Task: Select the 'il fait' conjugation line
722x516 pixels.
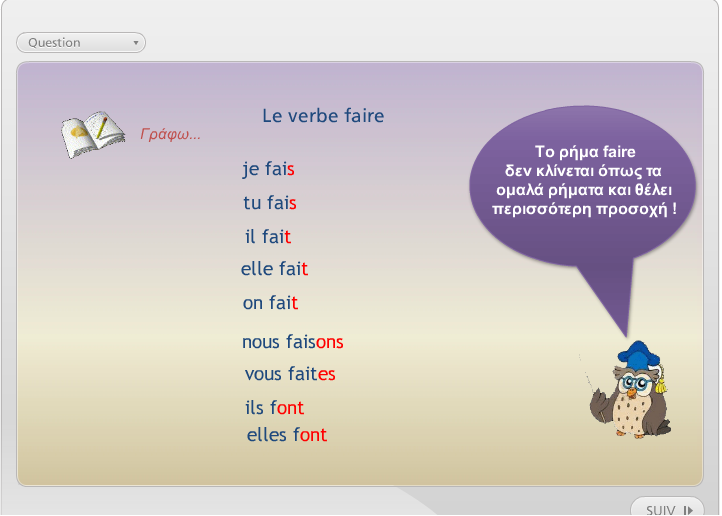Action: point(268,238)
